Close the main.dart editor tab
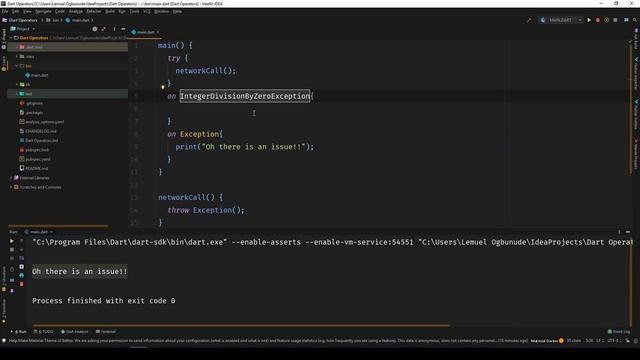The height and width of the screenshot is (360, 640). pyautogui.click(x=158, y=32)
